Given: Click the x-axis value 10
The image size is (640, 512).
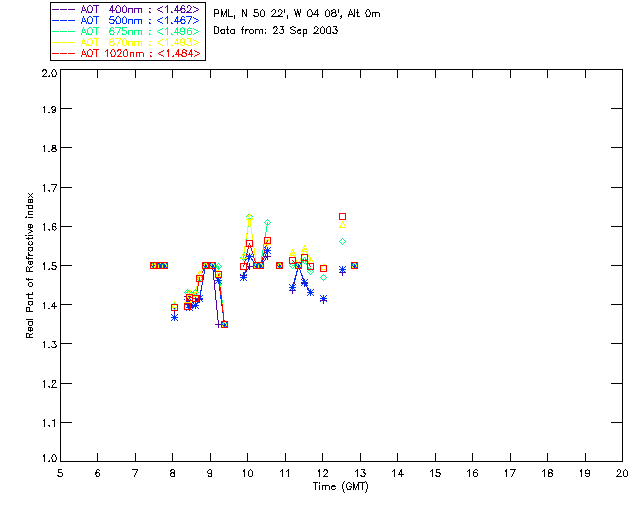Looking at the screenshot, I should [247, 473].
